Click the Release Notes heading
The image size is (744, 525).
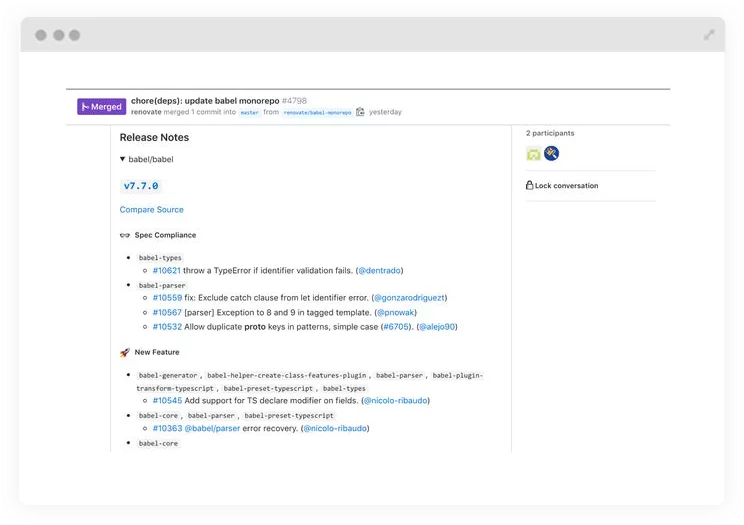(154, 137)
